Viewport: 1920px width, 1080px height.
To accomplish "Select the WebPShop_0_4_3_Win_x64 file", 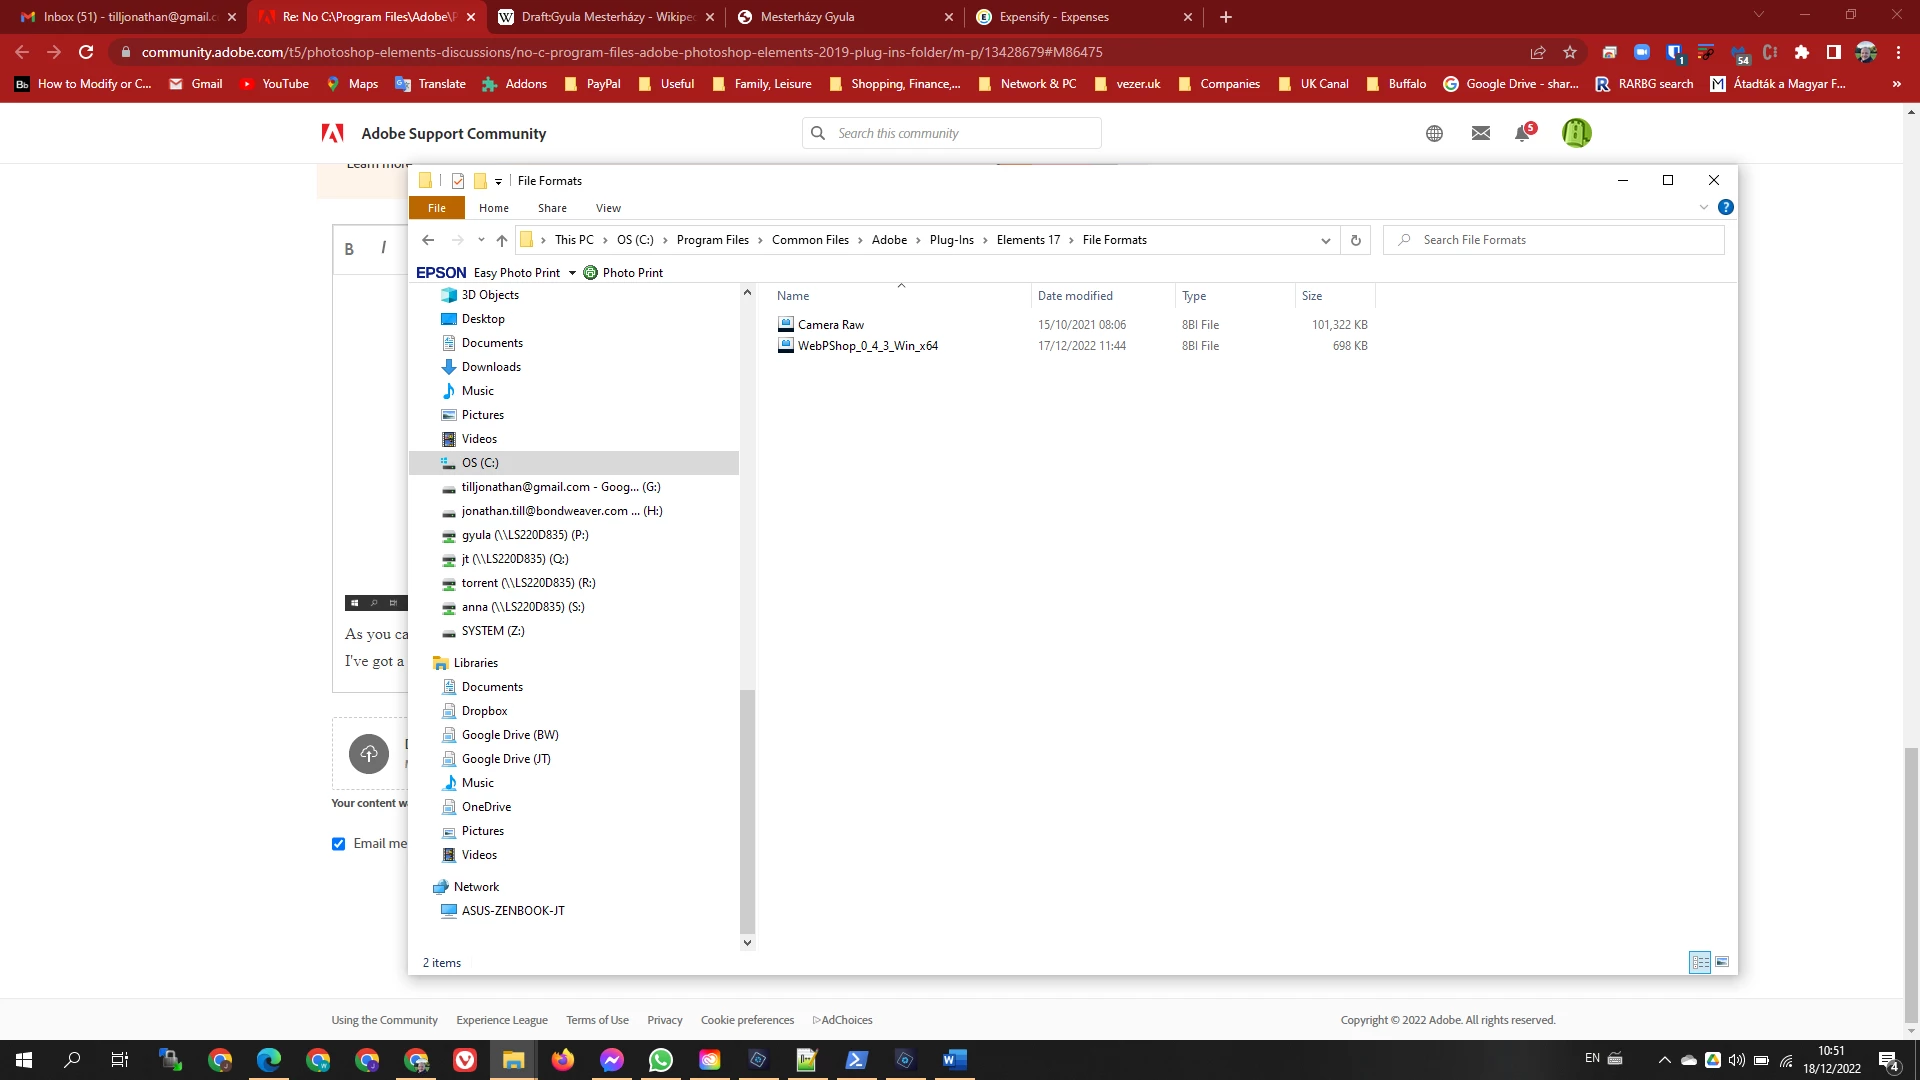I will pyautogui.click(x=867, y=346).
